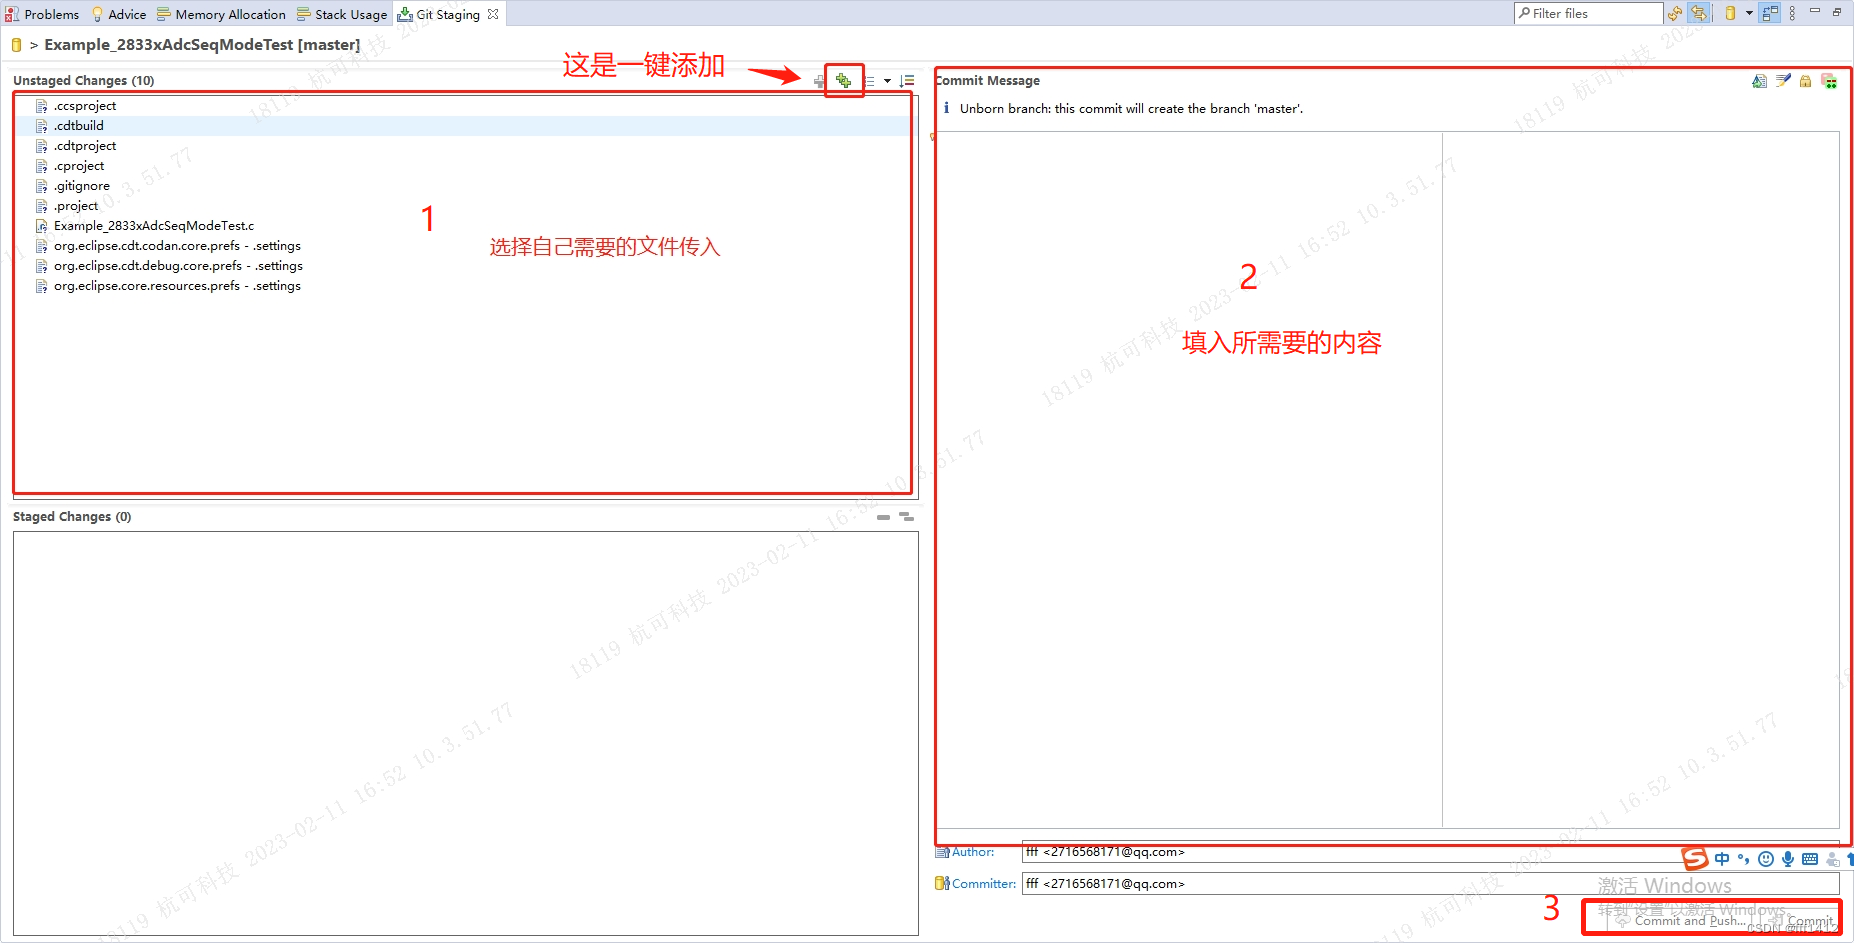Select the green Compute Change-Id icon
The height and width of the screenshot is (943, 1854).
(1830, 81)
